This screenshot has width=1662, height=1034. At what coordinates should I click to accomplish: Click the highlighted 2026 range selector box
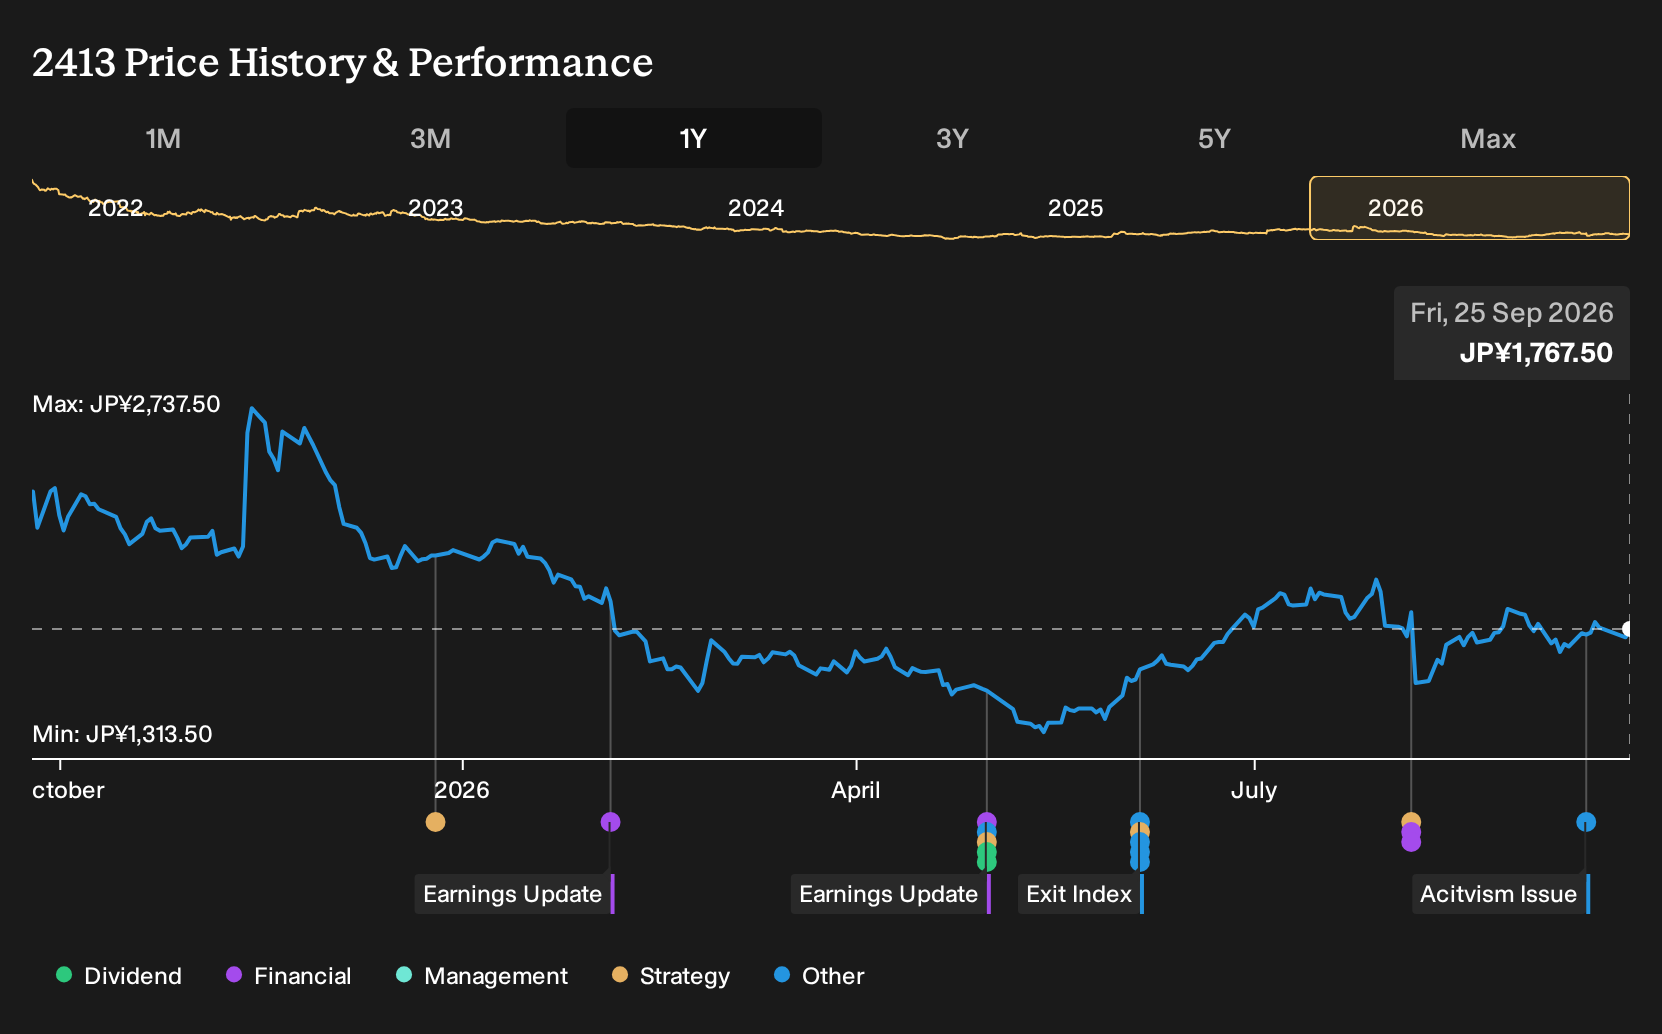click(x=1470, y=208)
